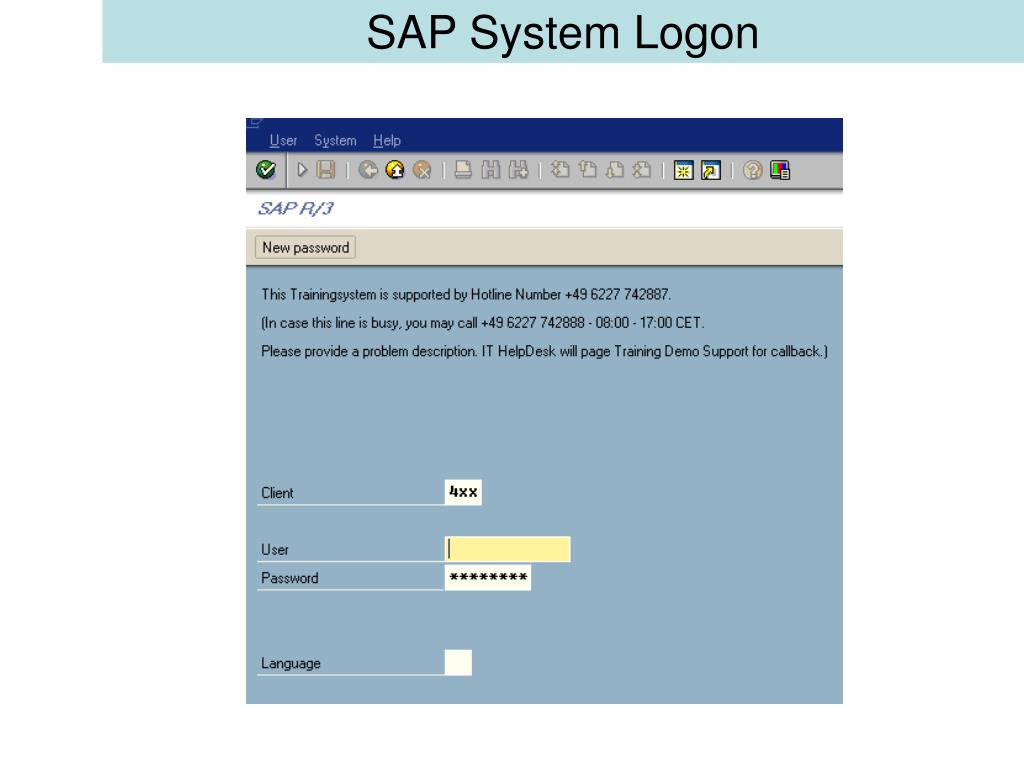Click the Last Page icon

coord(643,170)
